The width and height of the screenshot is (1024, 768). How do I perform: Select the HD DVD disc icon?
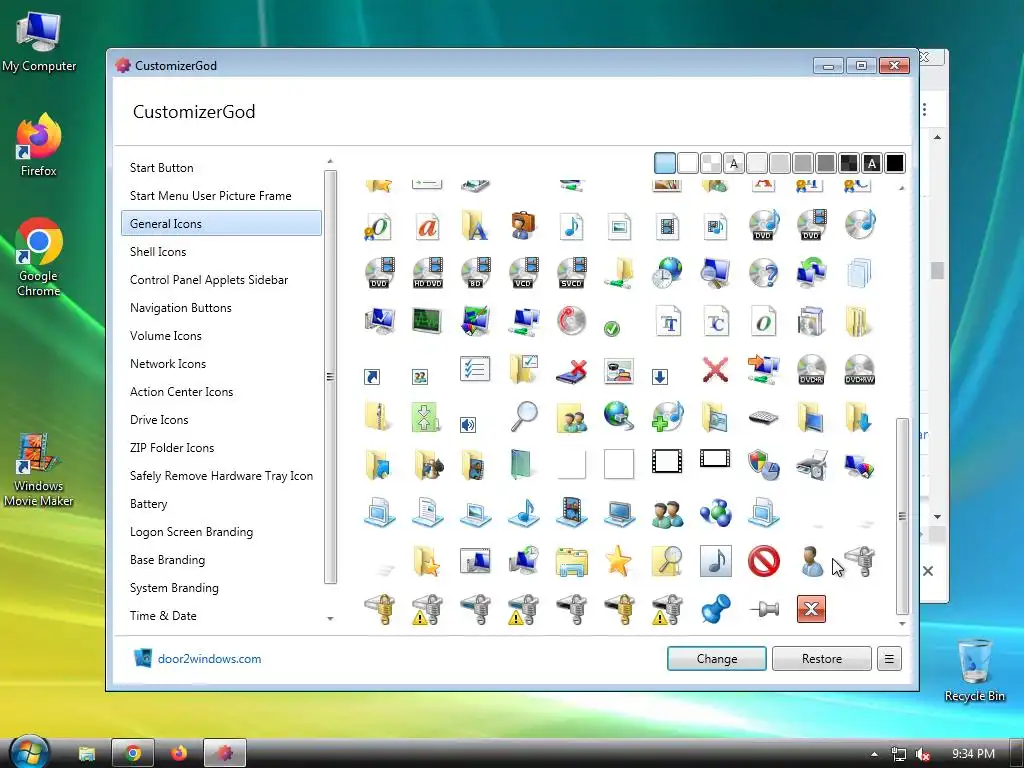click(427, 273)
